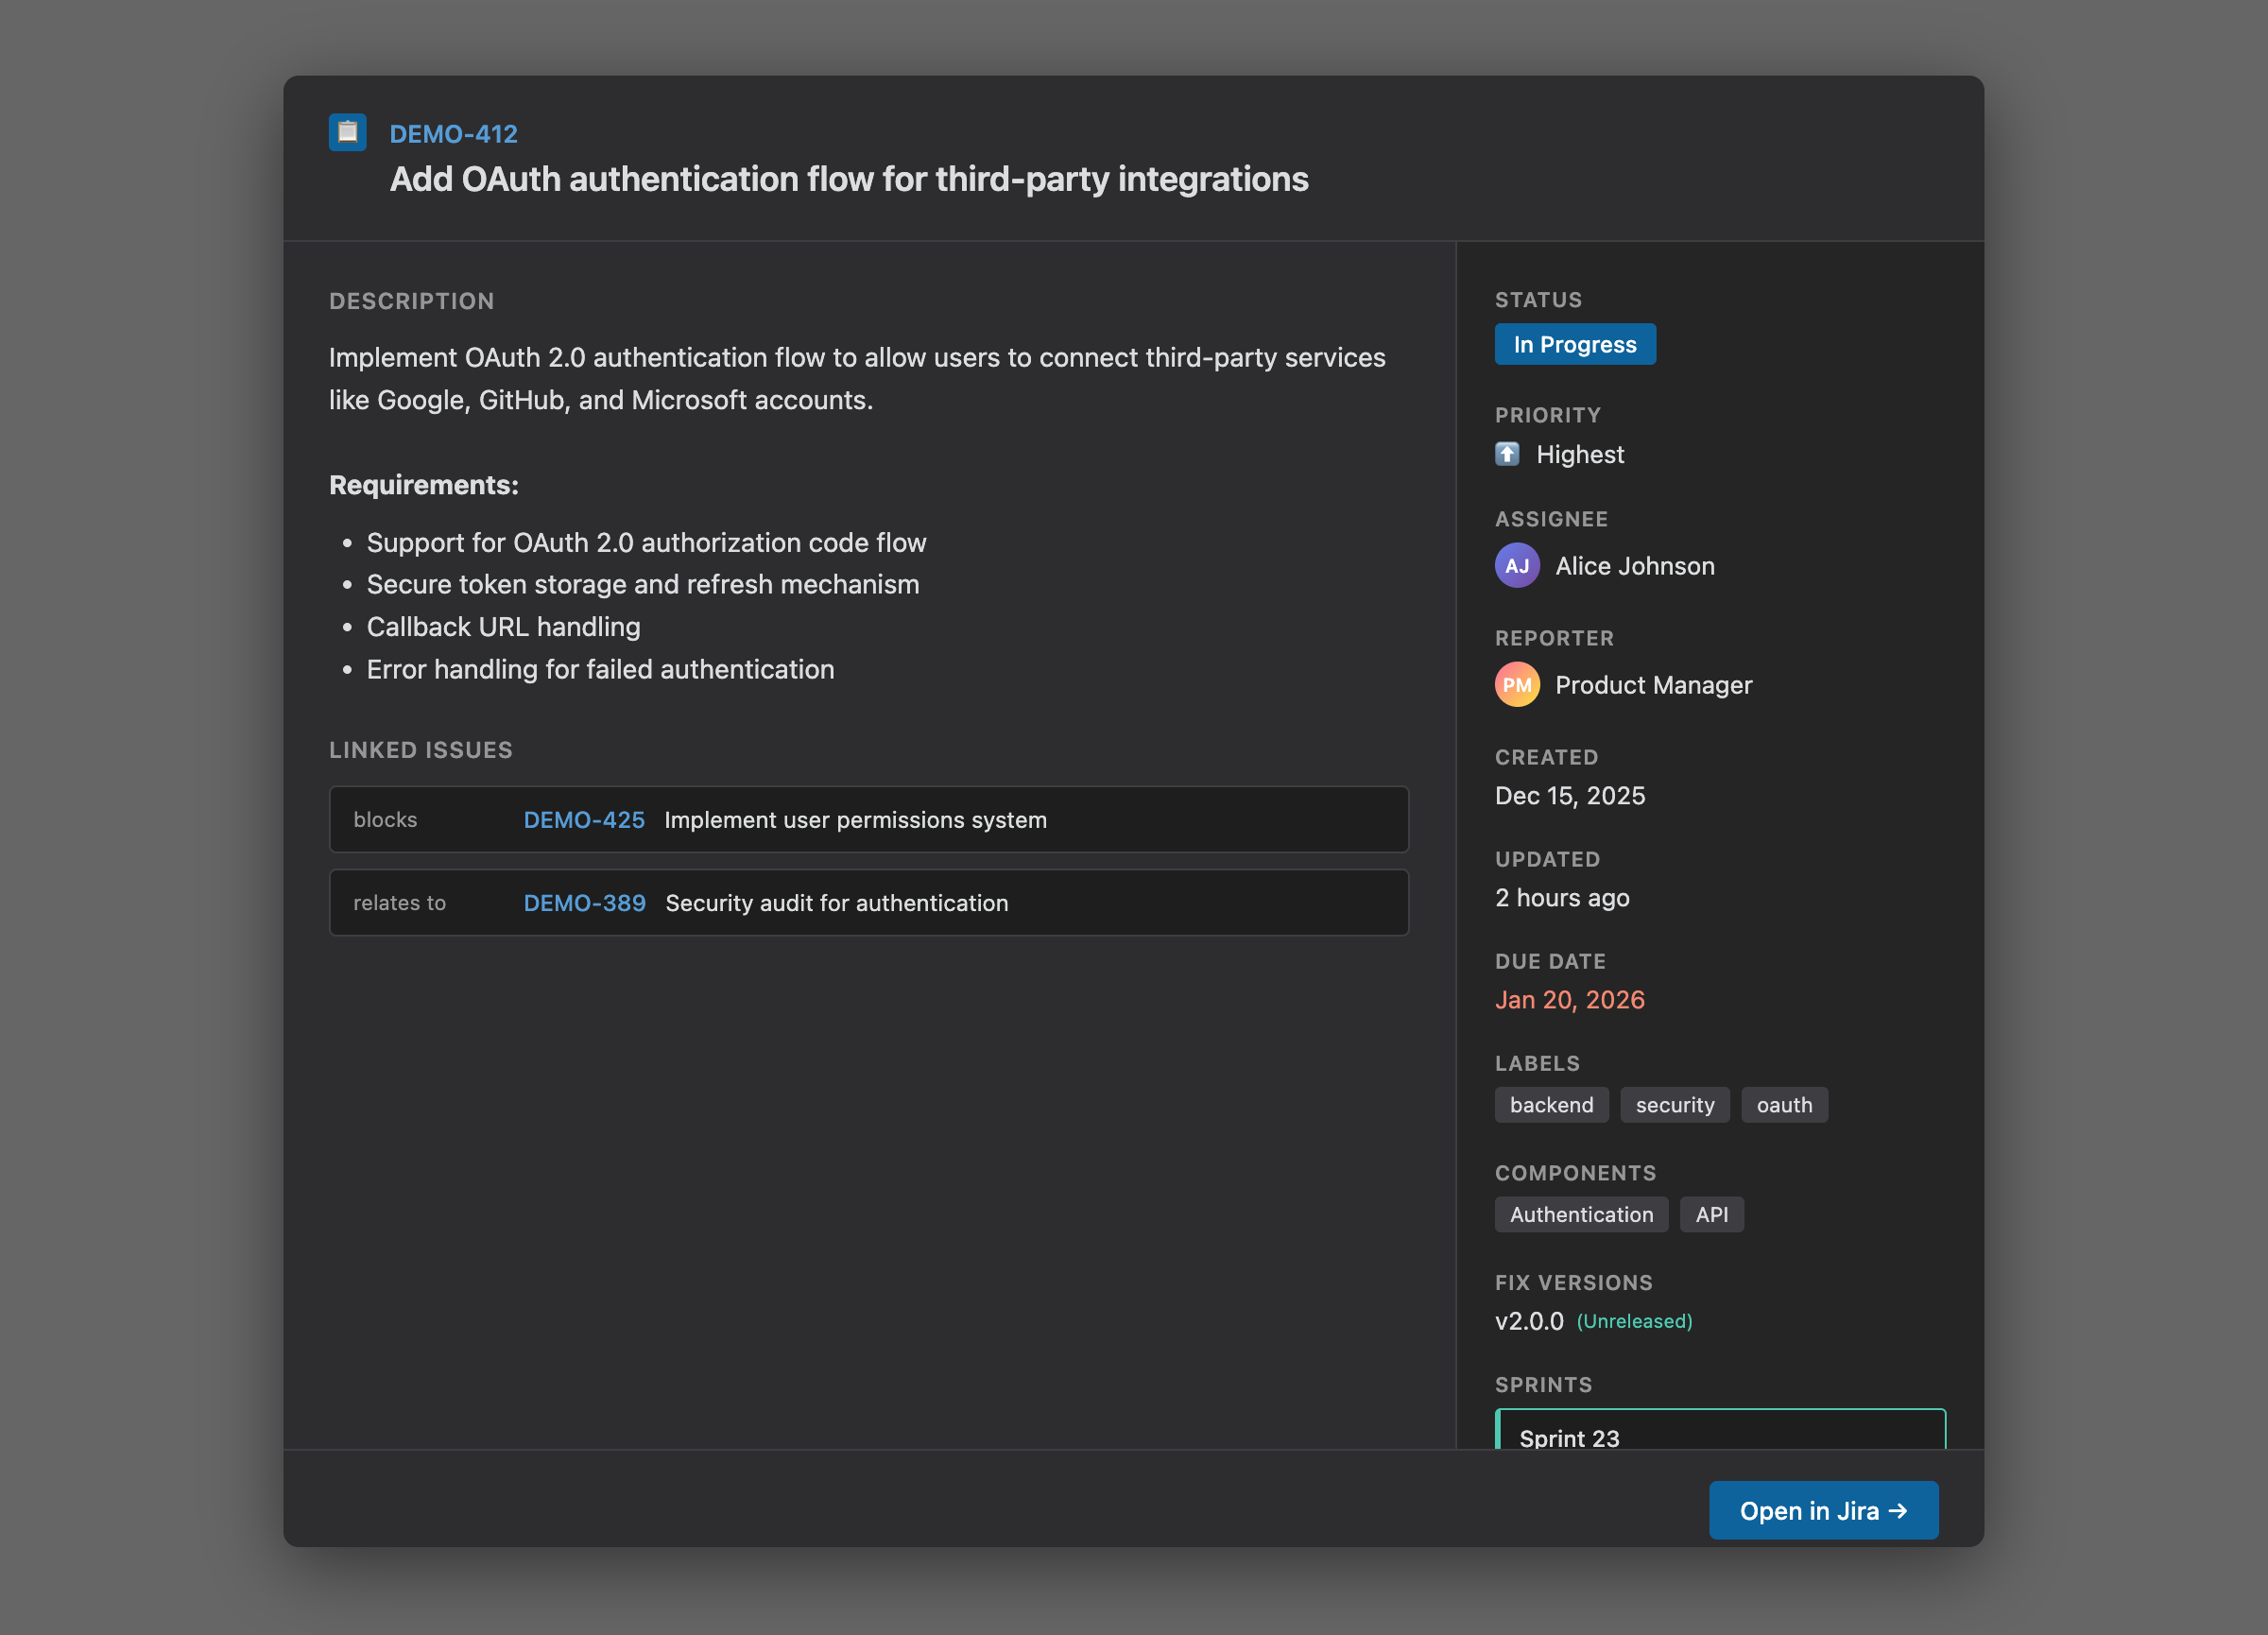Click the '2 hours ago' updated value

tap(1562, 898)
